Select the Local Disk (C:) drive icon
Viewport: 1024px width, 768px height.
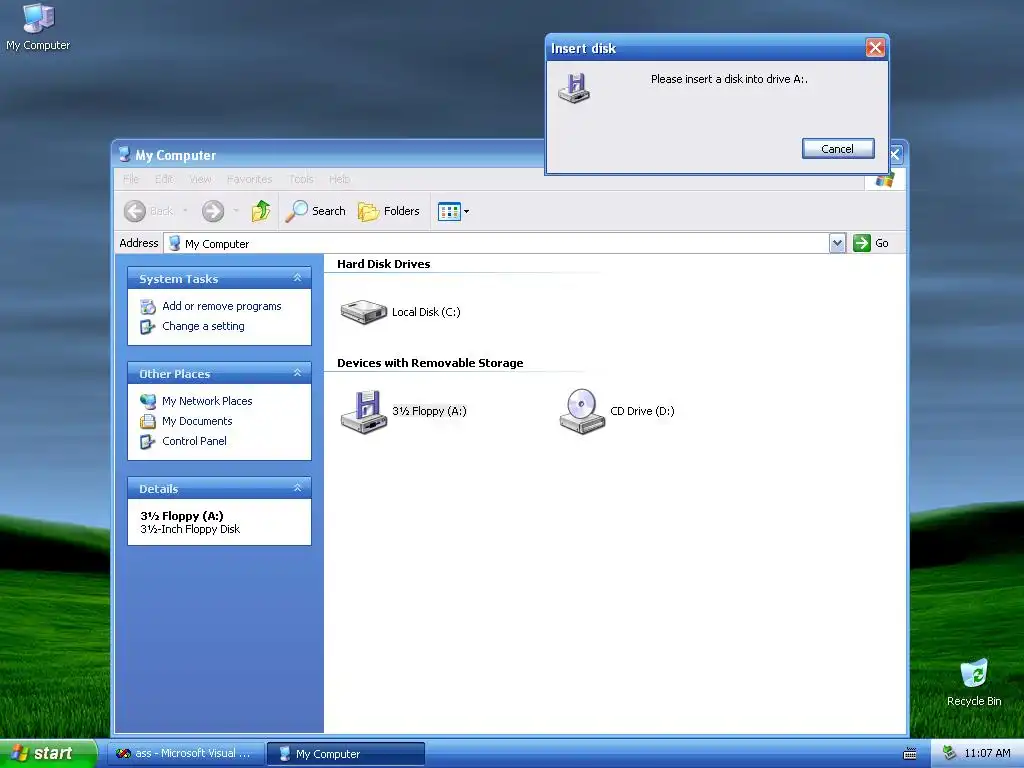click(364, 312)
